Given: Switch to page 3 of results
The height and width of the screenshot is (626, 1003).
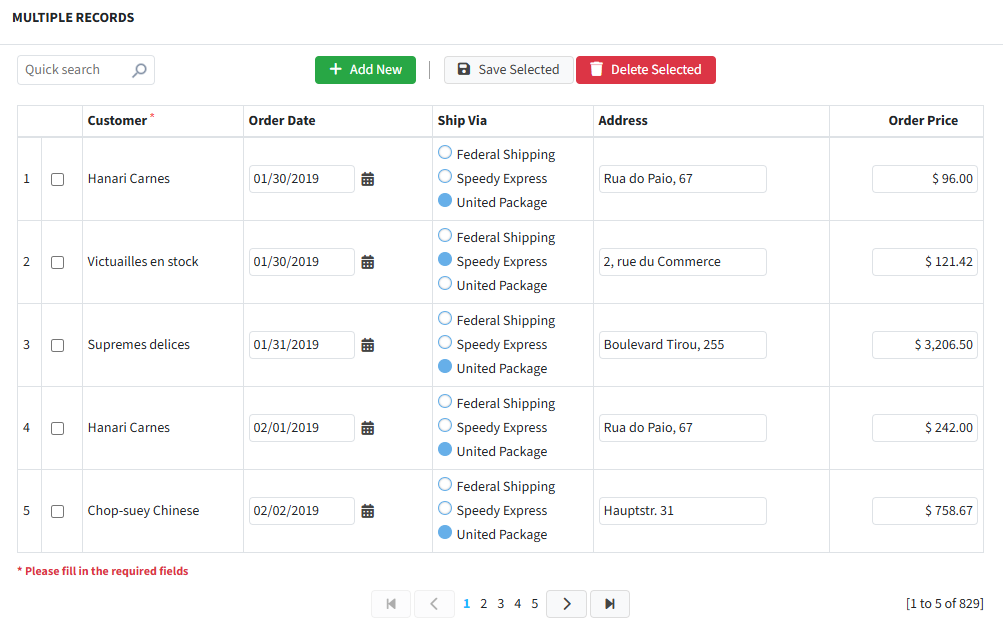Looking at the screenshot, I should [x=501, y=604].
